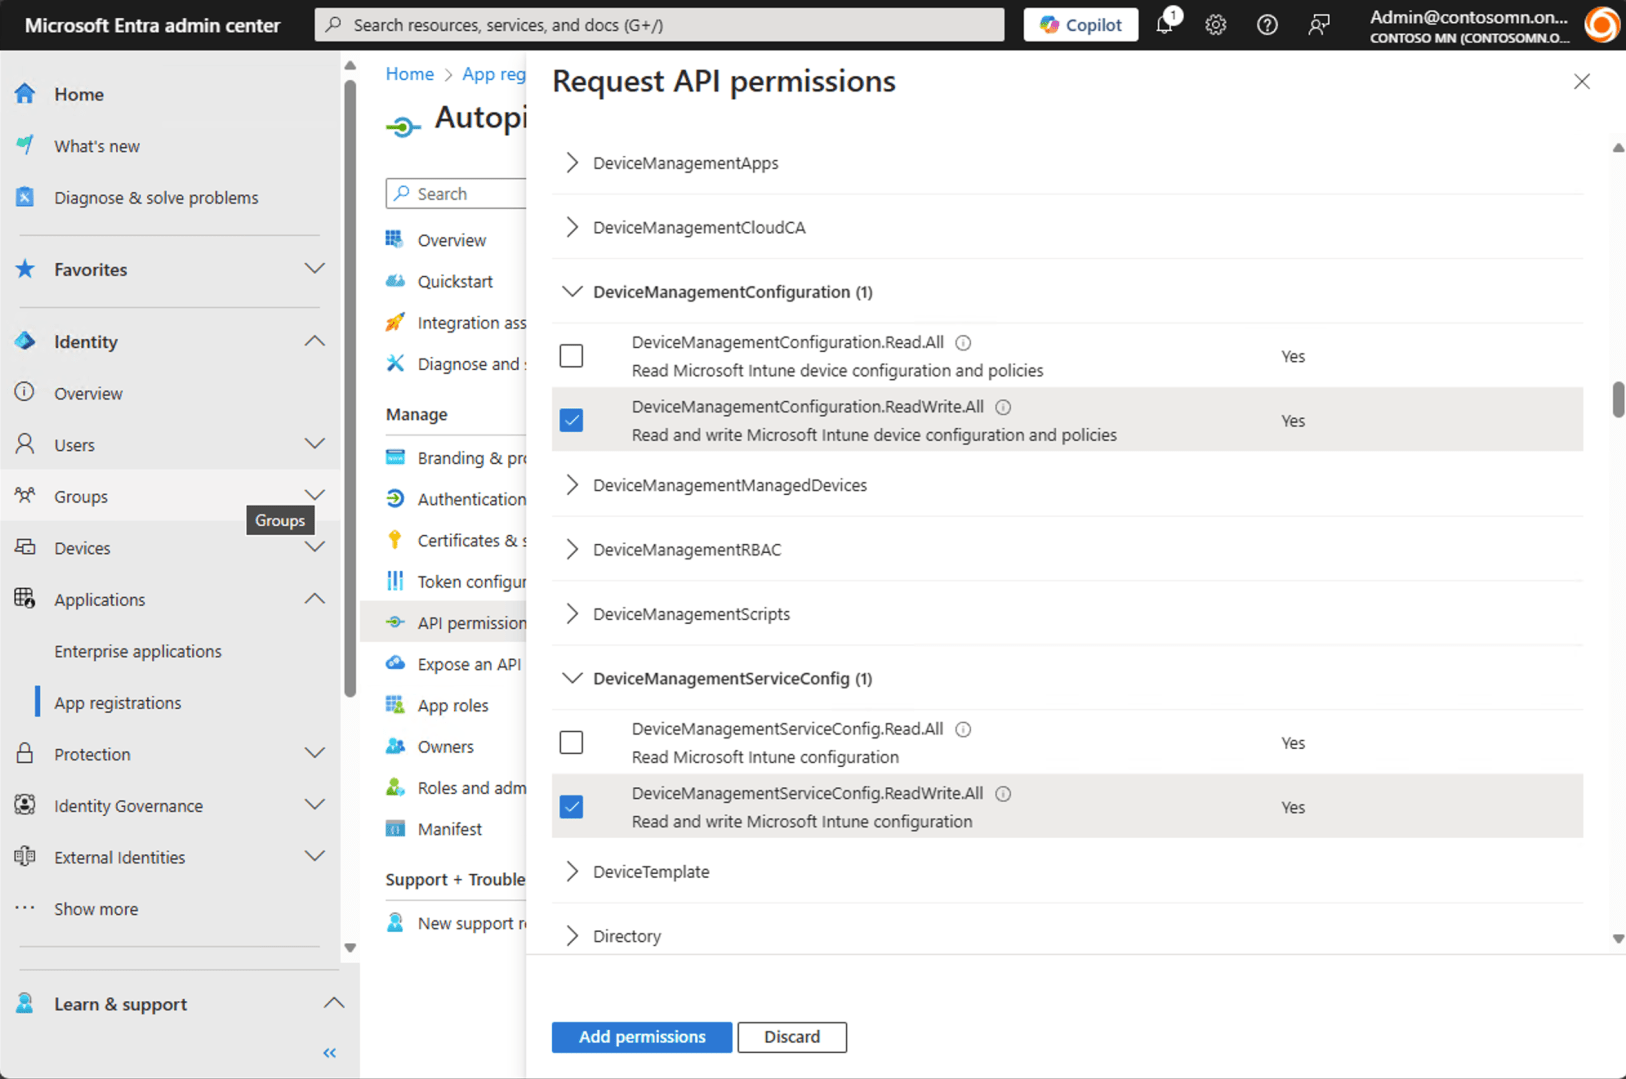1626x1079 pixels.
Task: Open Enterprise applications in sidebar
Action: (138, 652)
